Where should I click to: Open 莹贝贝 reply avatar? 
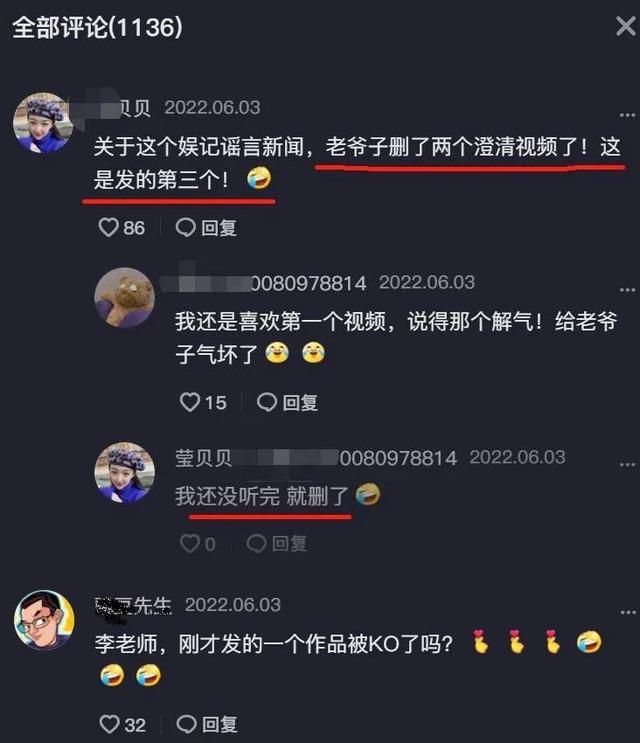pos(125,472)
